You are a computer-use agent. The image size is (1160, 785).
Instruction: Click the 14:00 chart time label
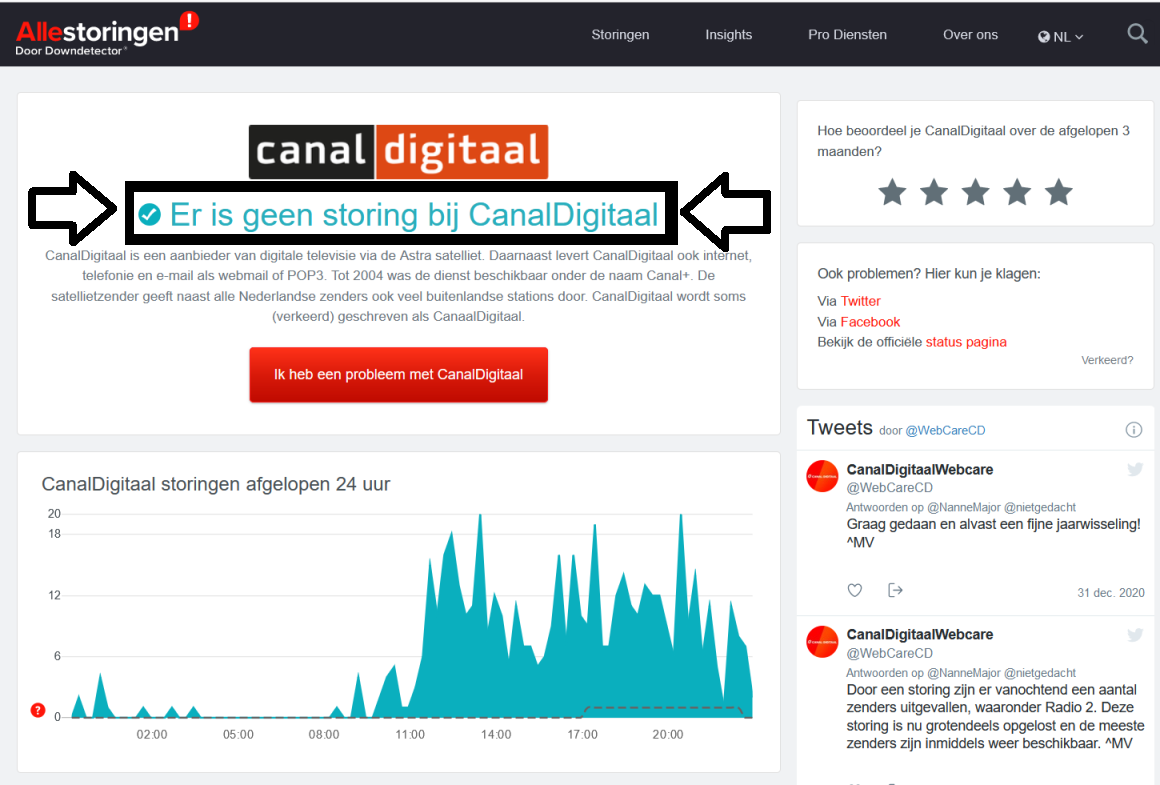(x=496, y=735)
